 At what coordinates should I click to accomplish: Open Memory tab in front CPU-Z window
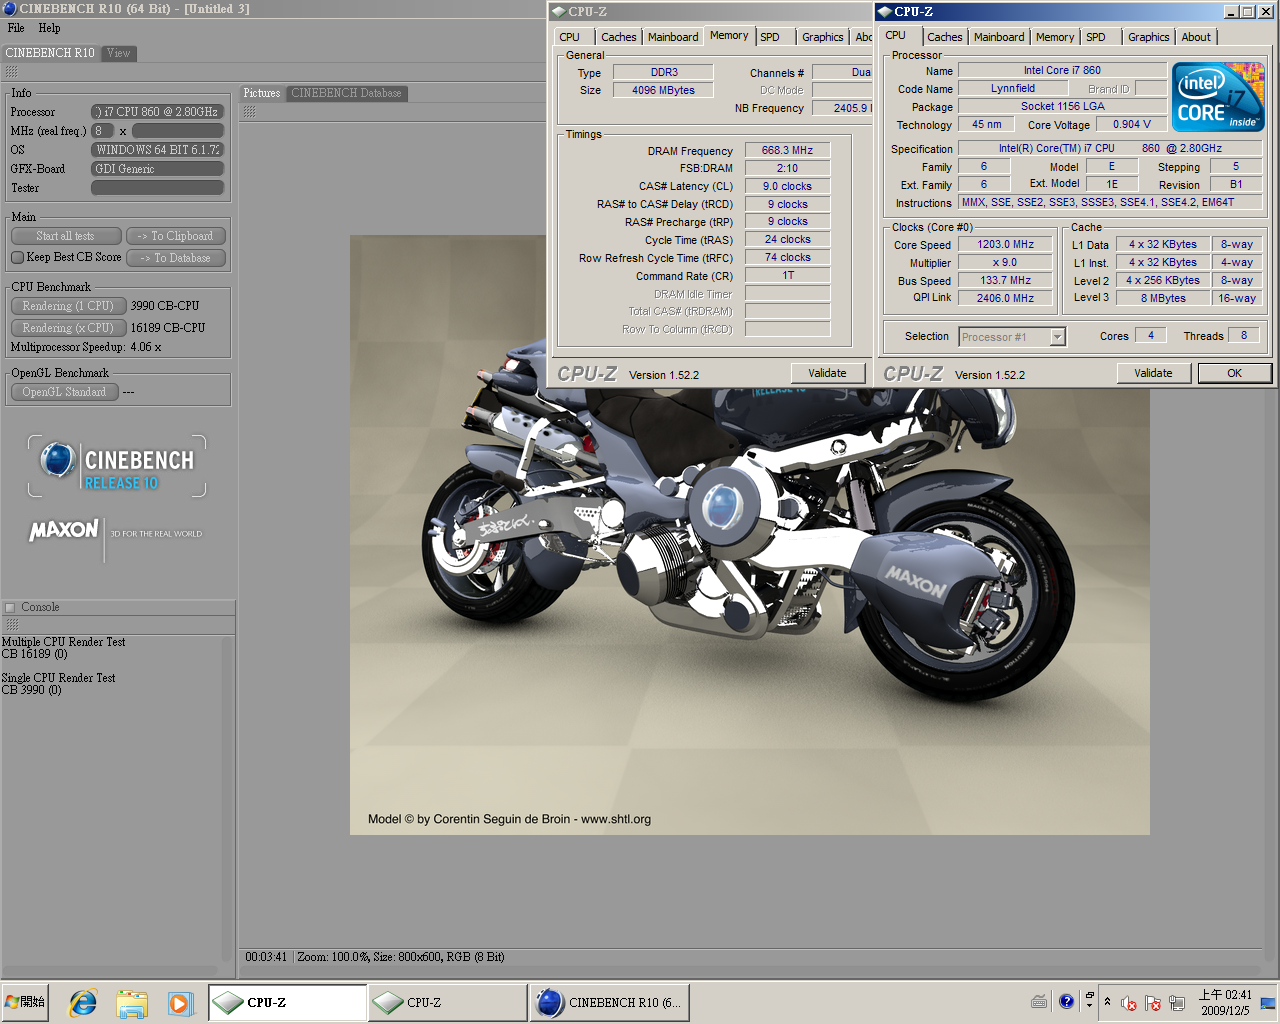[x=1055, y=37]
